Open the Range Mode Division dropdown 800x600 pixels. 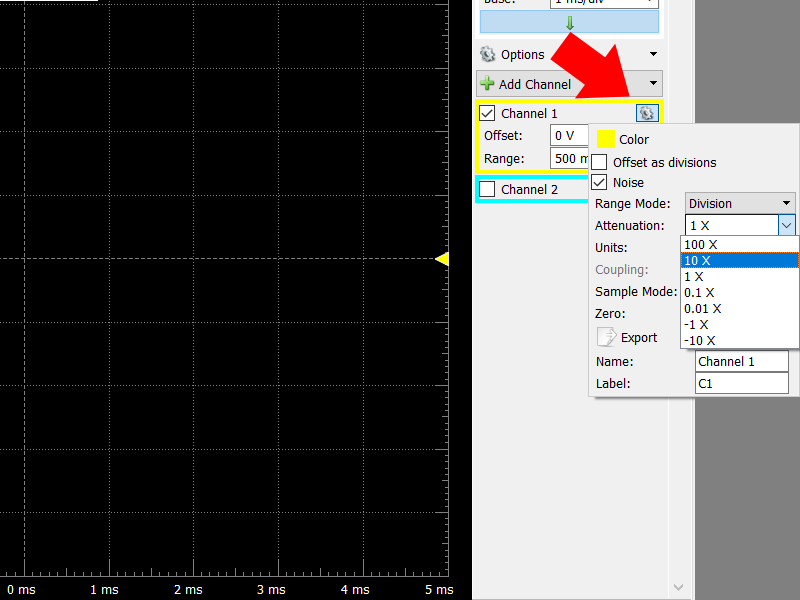click(x=740, y=203)
